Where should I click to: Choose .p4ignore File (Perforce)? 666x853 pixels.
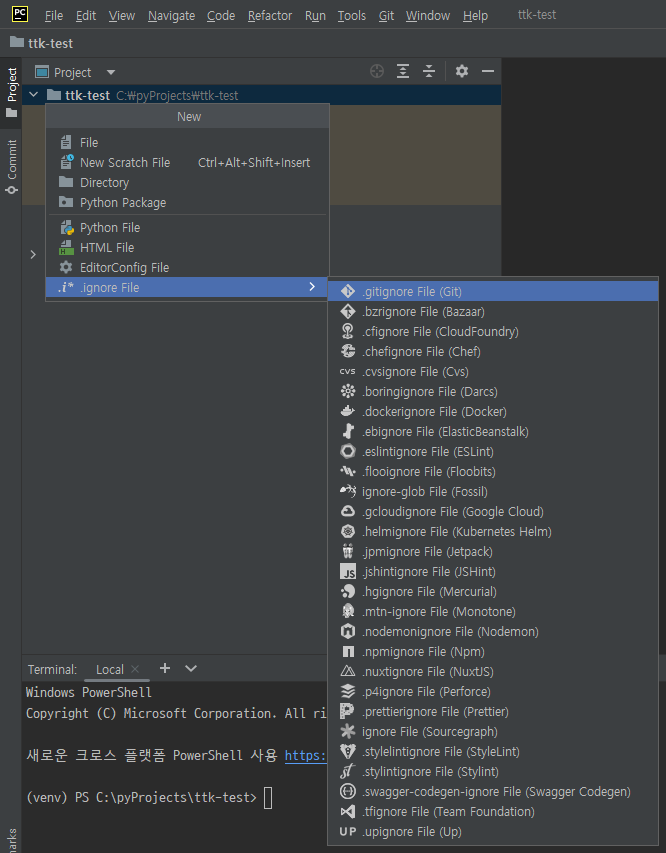point(493,692)
